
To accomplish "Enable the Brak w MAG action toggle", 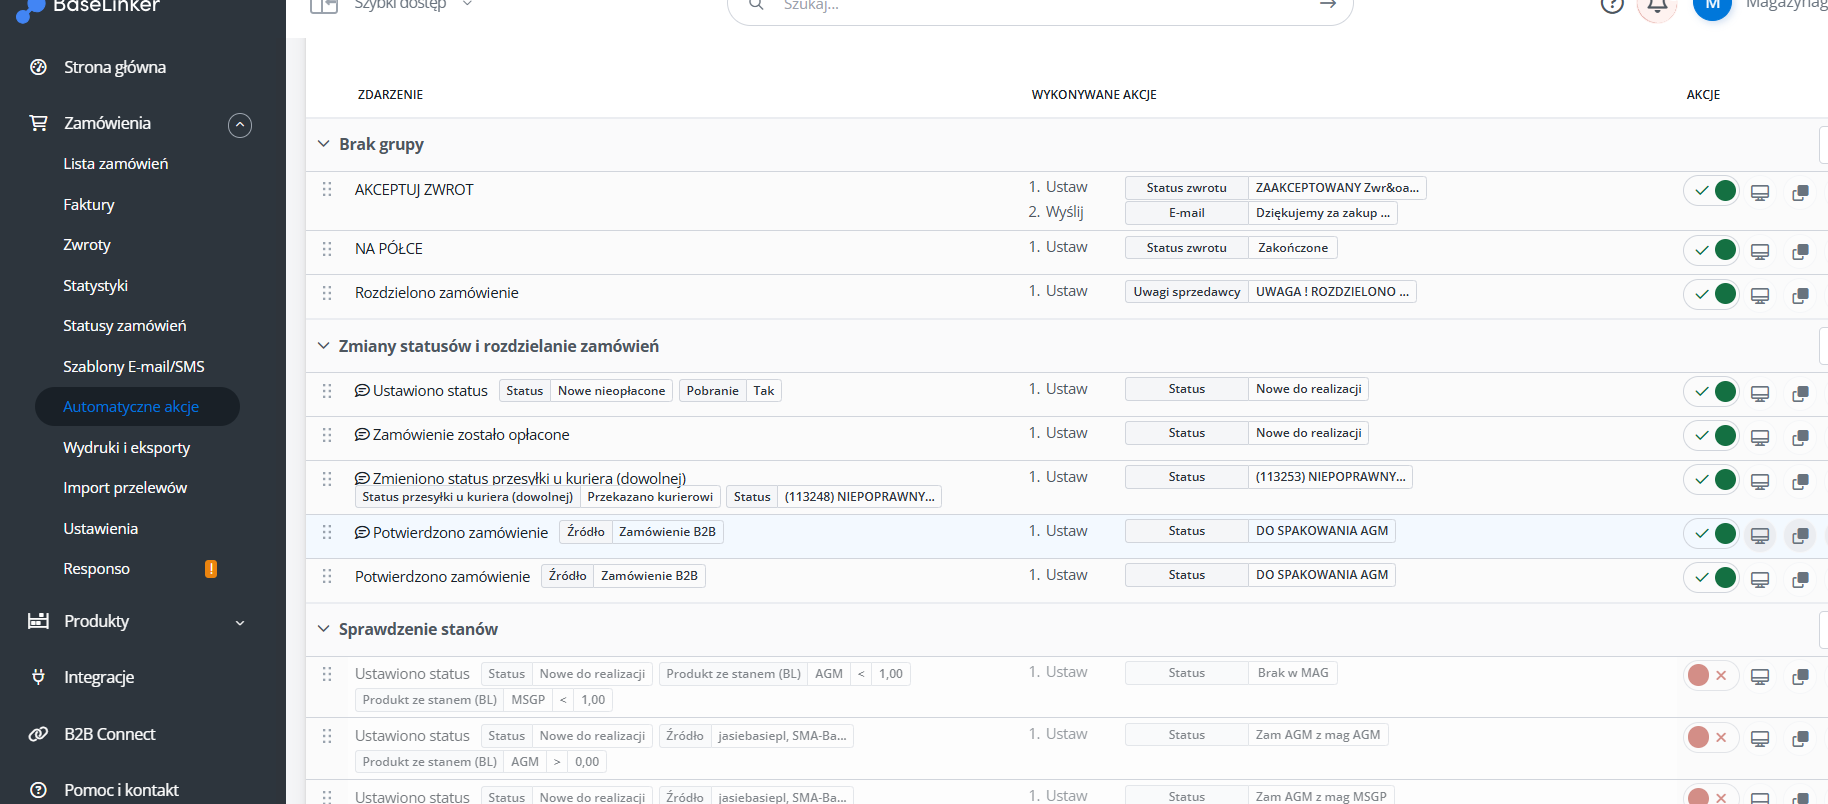I will (x=1712, y=675).
